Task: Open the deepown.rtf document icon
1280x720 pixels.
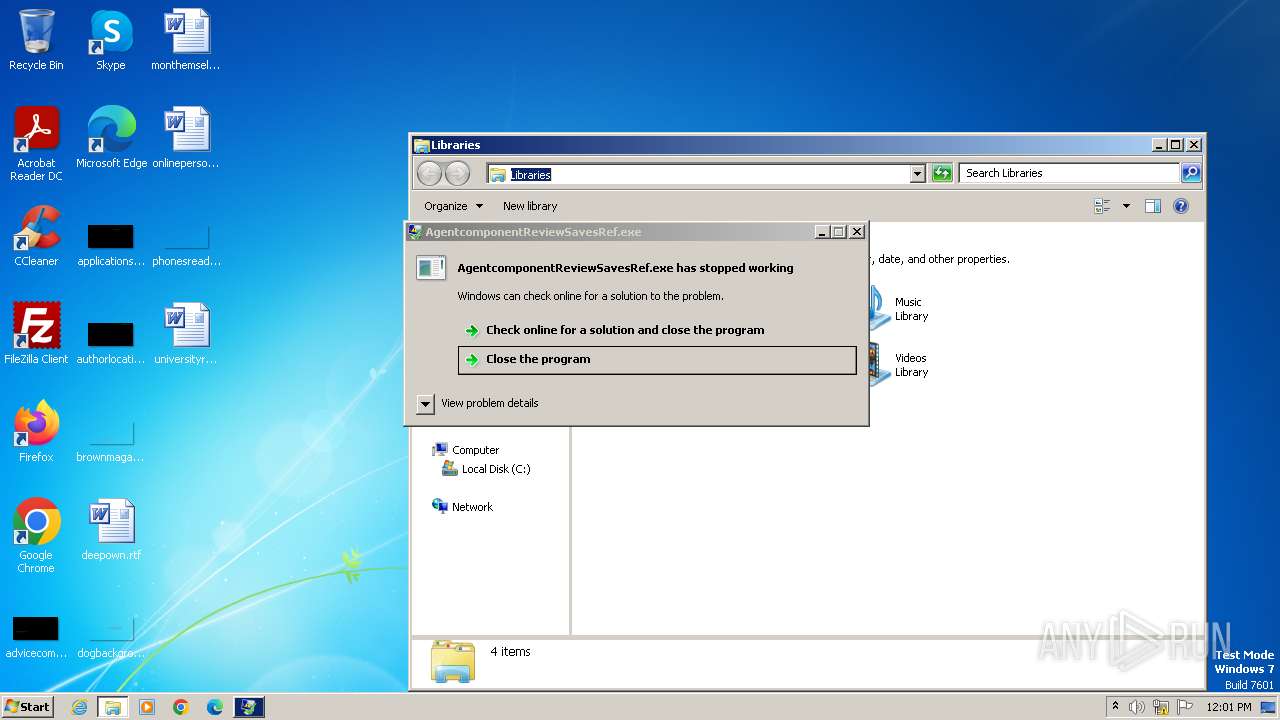Action: click(x=111, y=530)
